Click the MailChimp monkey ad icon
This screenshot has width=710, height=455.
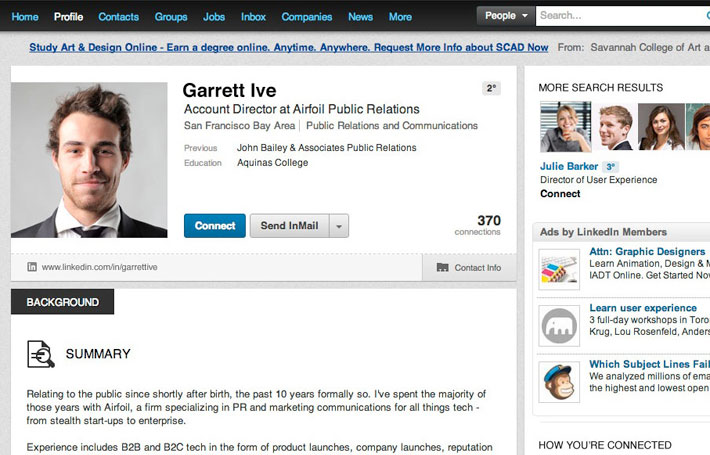pyautogui.click(x=559, y=382)
